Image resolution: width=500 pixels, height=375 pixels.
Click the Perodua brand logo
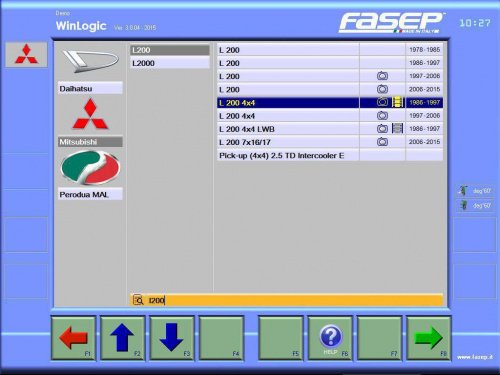[90, 167]
